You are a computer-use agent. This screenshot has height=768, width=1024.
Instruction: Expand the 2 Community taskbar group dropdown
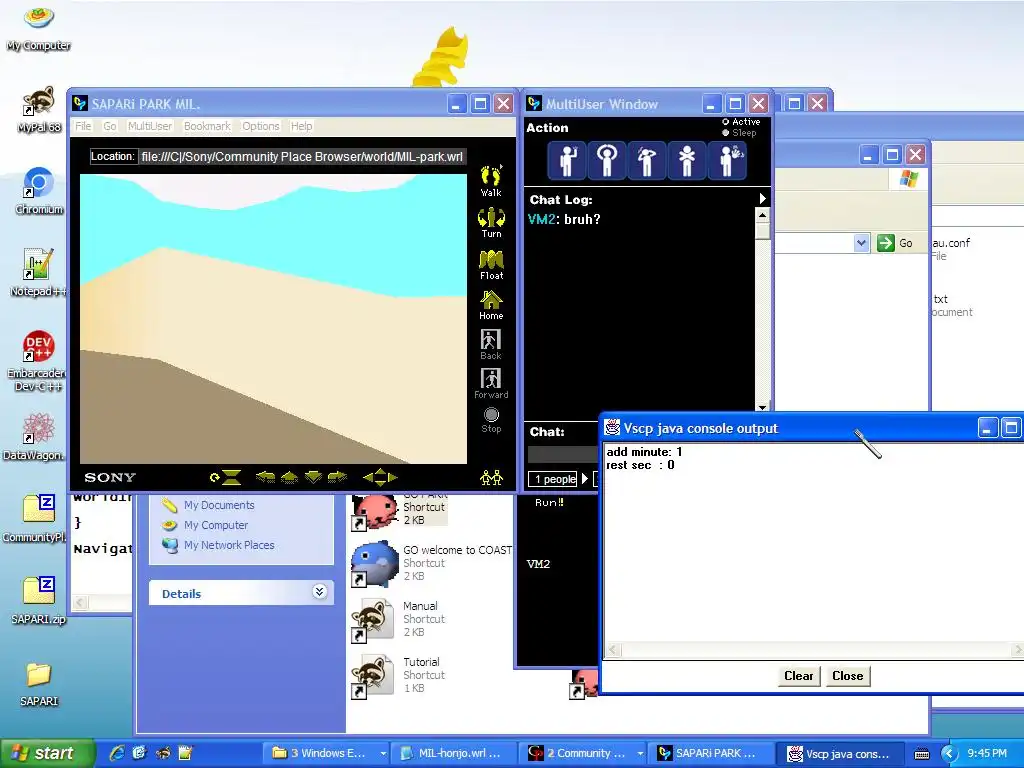click(x=640, y=753)
